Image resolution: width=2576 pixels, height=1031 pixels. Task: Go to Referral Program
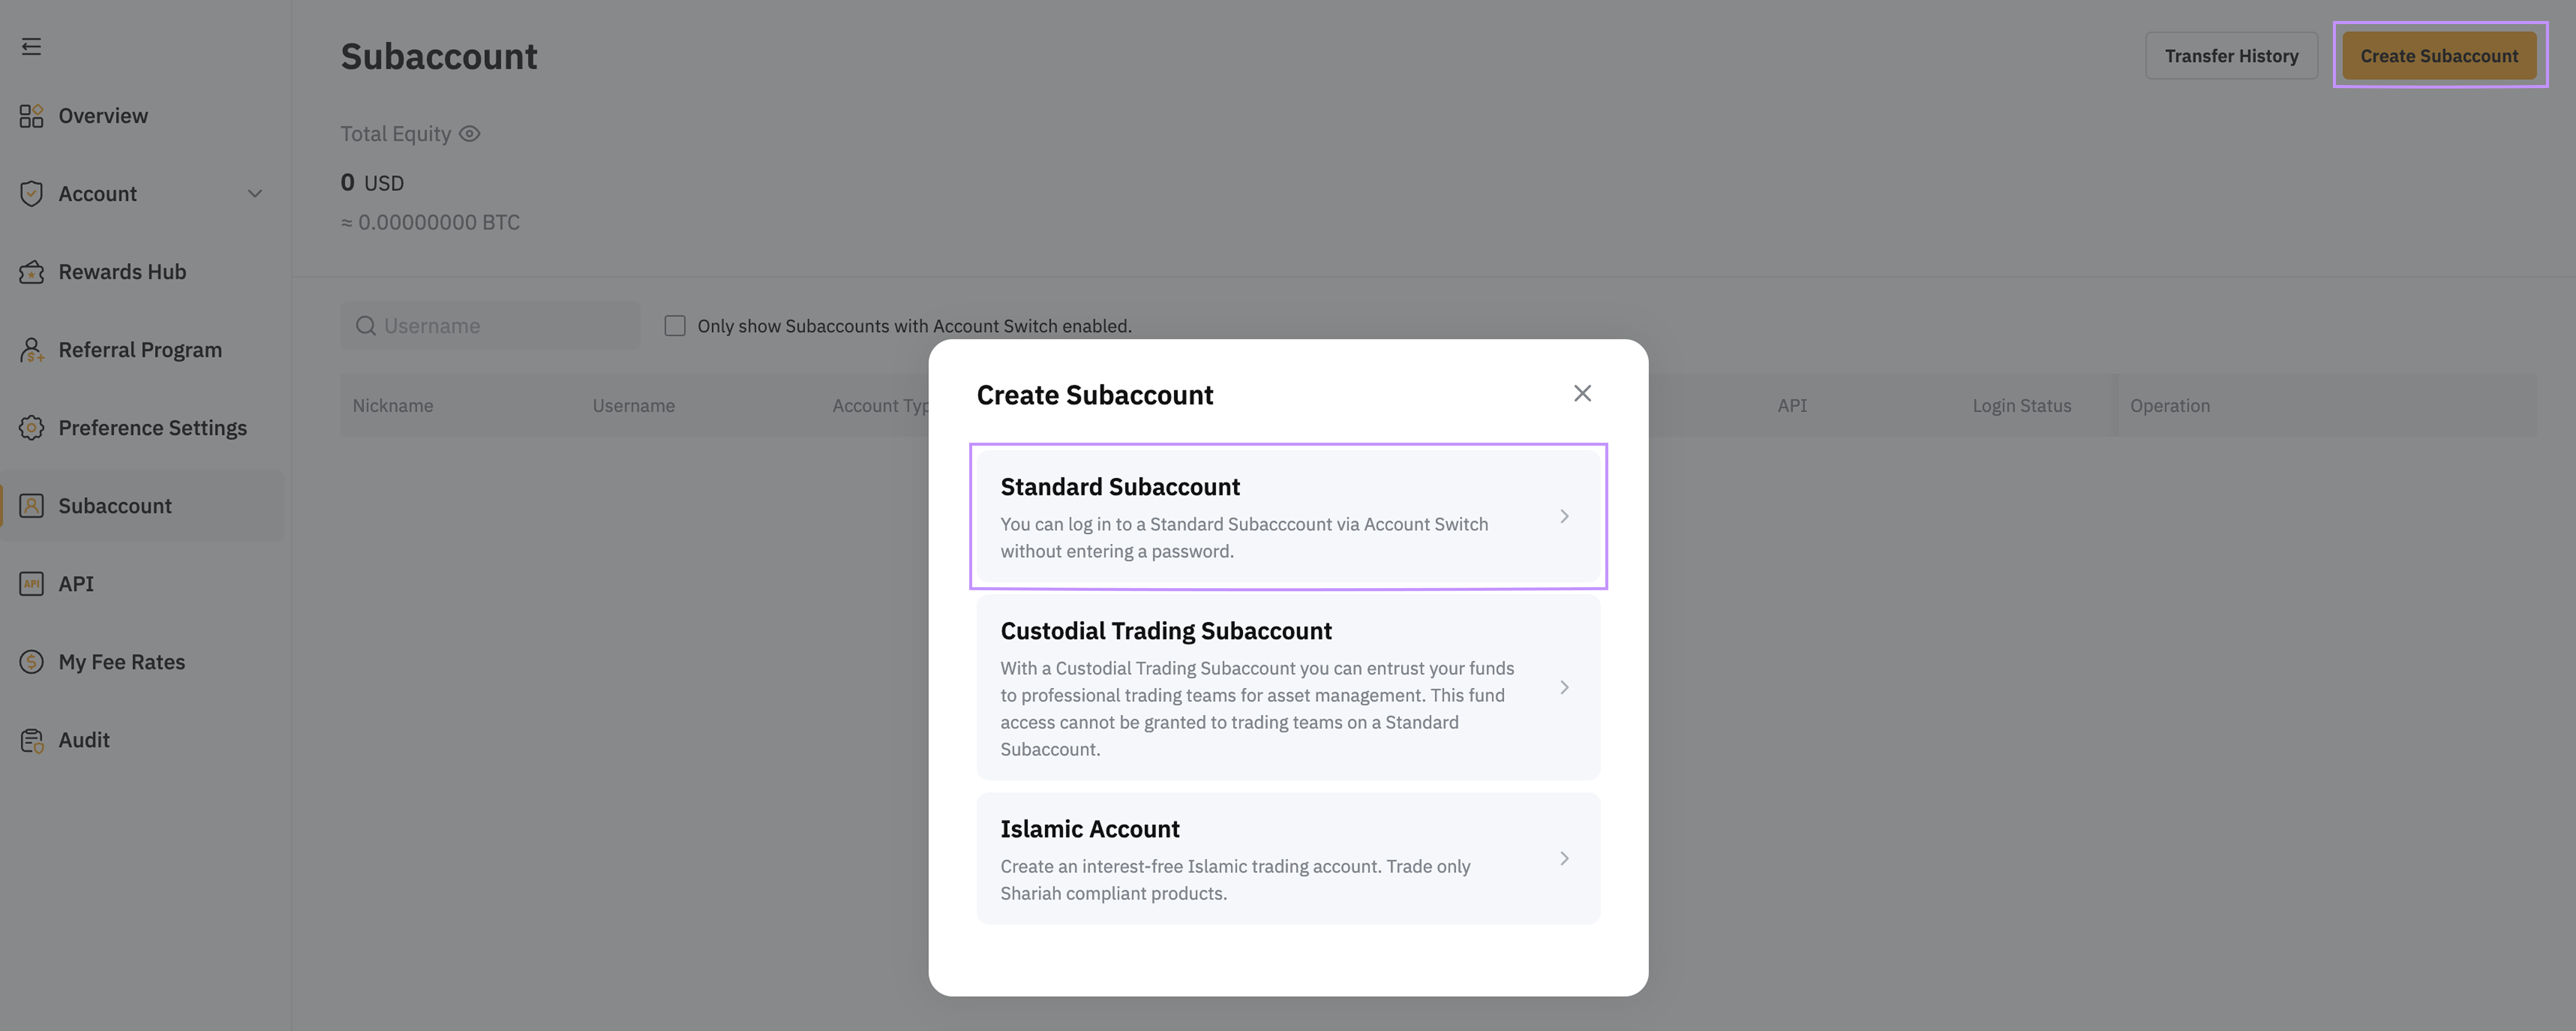[x=140, y=350]
